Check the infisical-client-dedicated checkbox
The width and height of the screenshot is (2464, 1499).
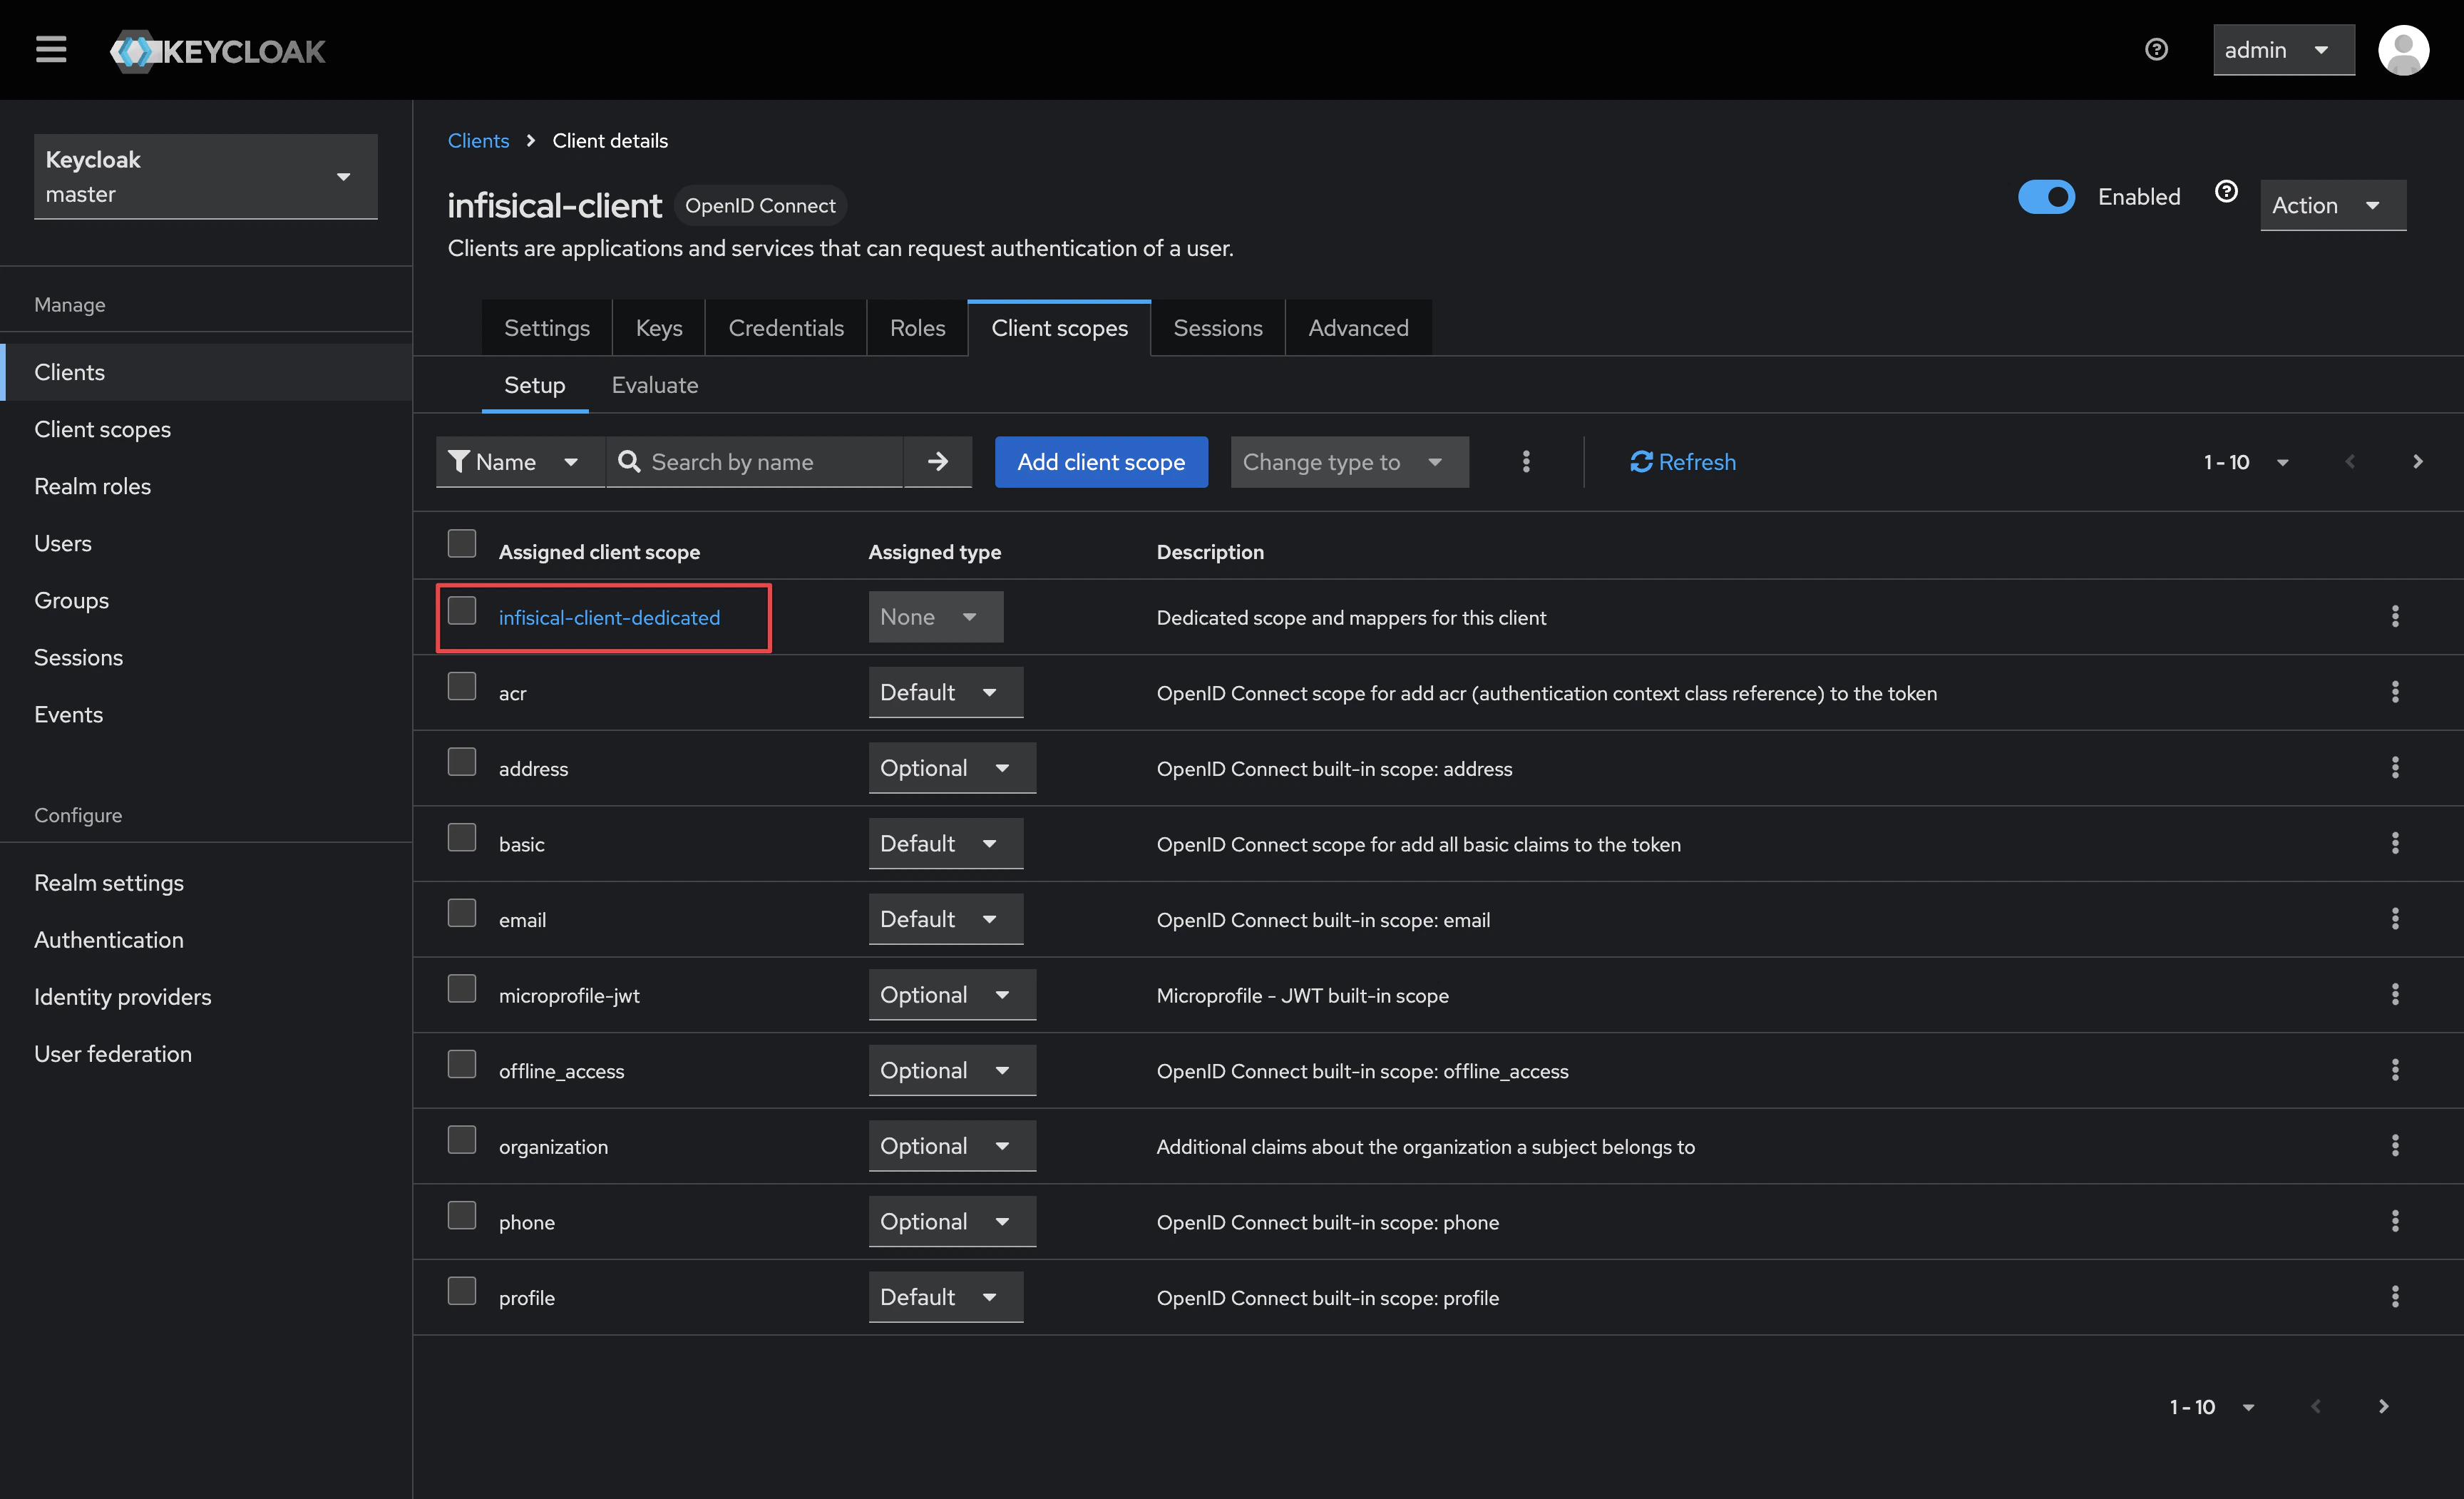pyautogui.click(x=462, y=610)
